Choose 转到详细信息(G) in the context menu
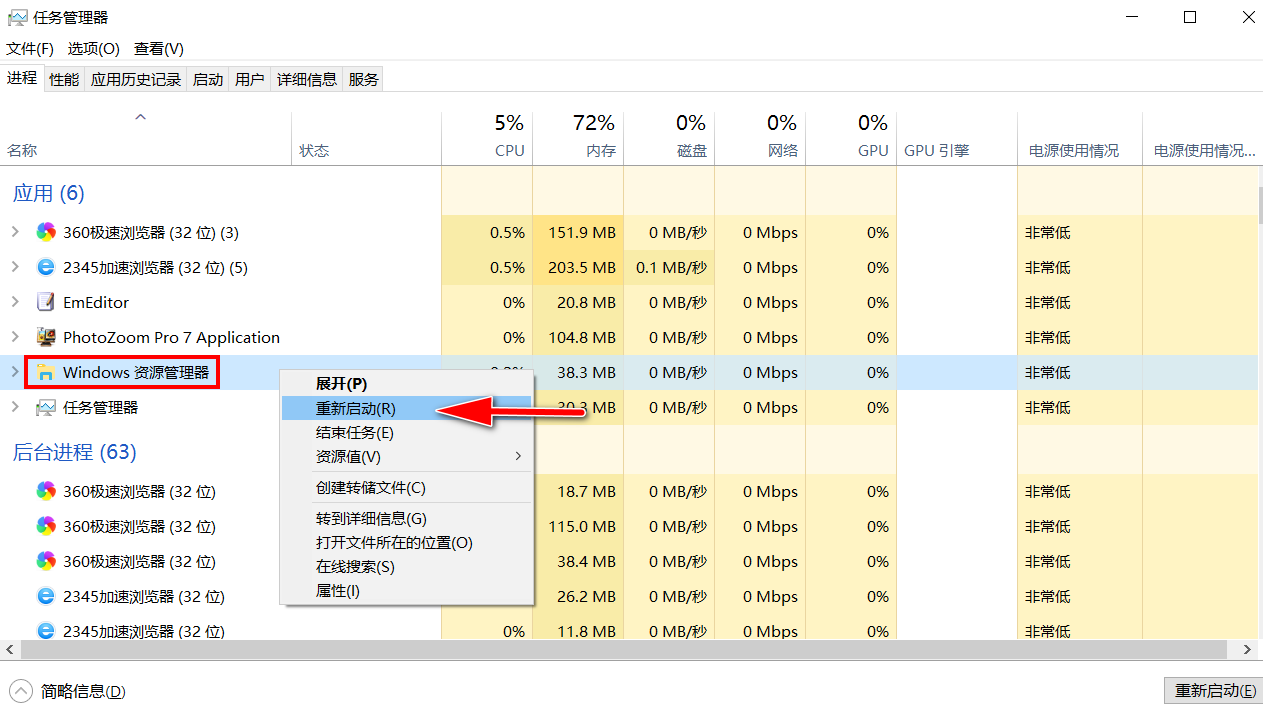This screenshot has height=716, width=1263. tap(407, 518)
